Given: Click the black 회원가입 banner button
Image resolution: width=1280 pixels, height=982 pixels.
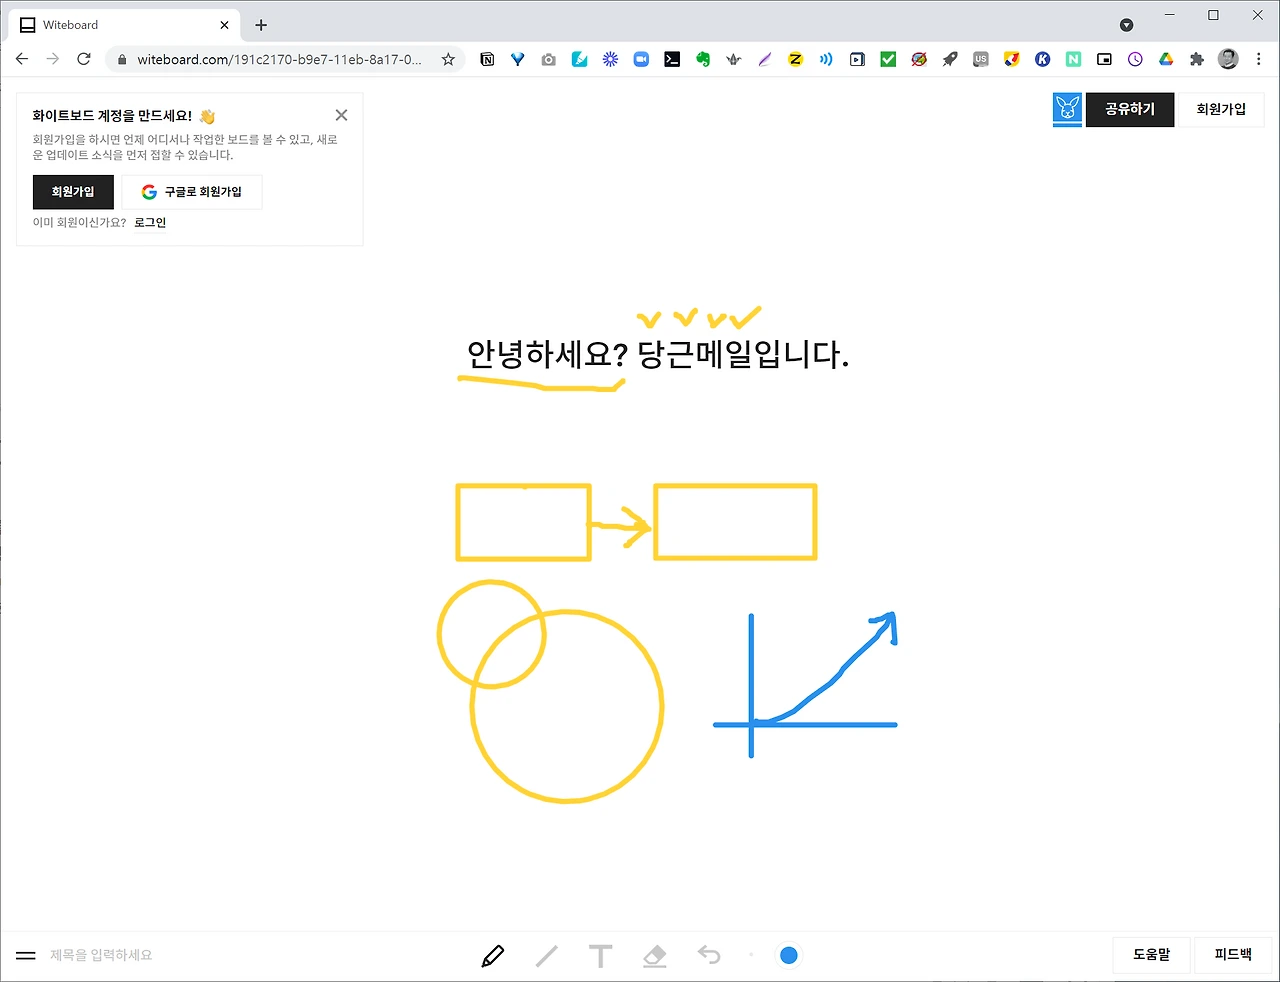Looking at the screenshot, I should (x=73, y=192).
